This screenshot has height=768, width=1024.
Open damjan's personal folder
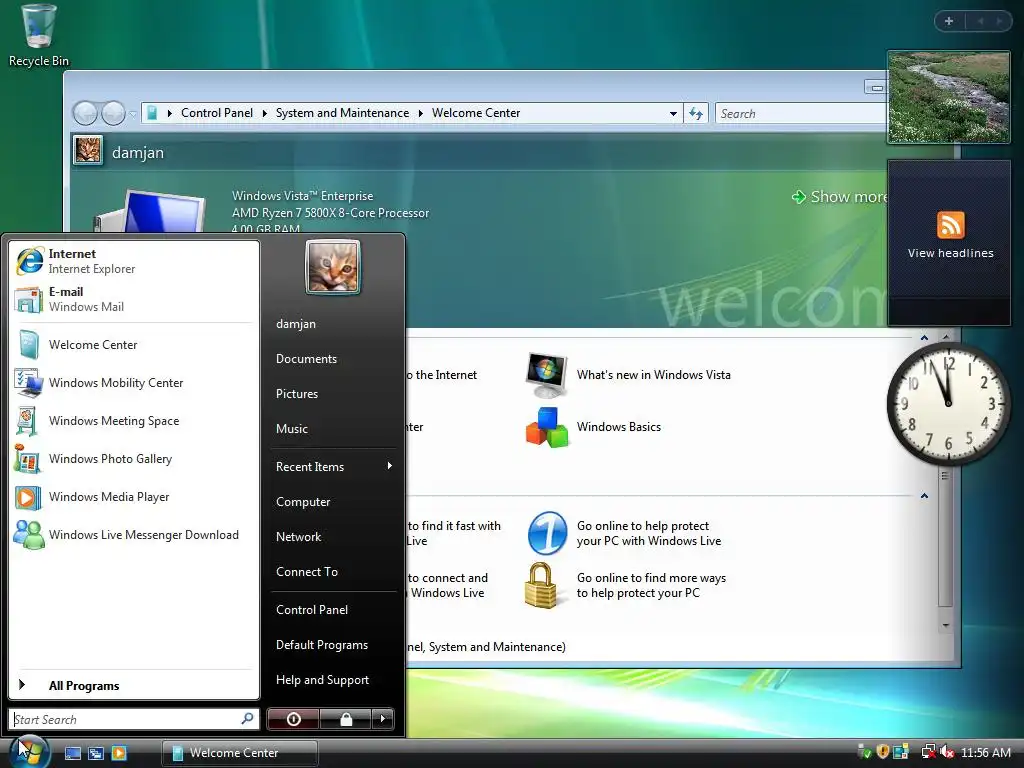tap(333, 324)
